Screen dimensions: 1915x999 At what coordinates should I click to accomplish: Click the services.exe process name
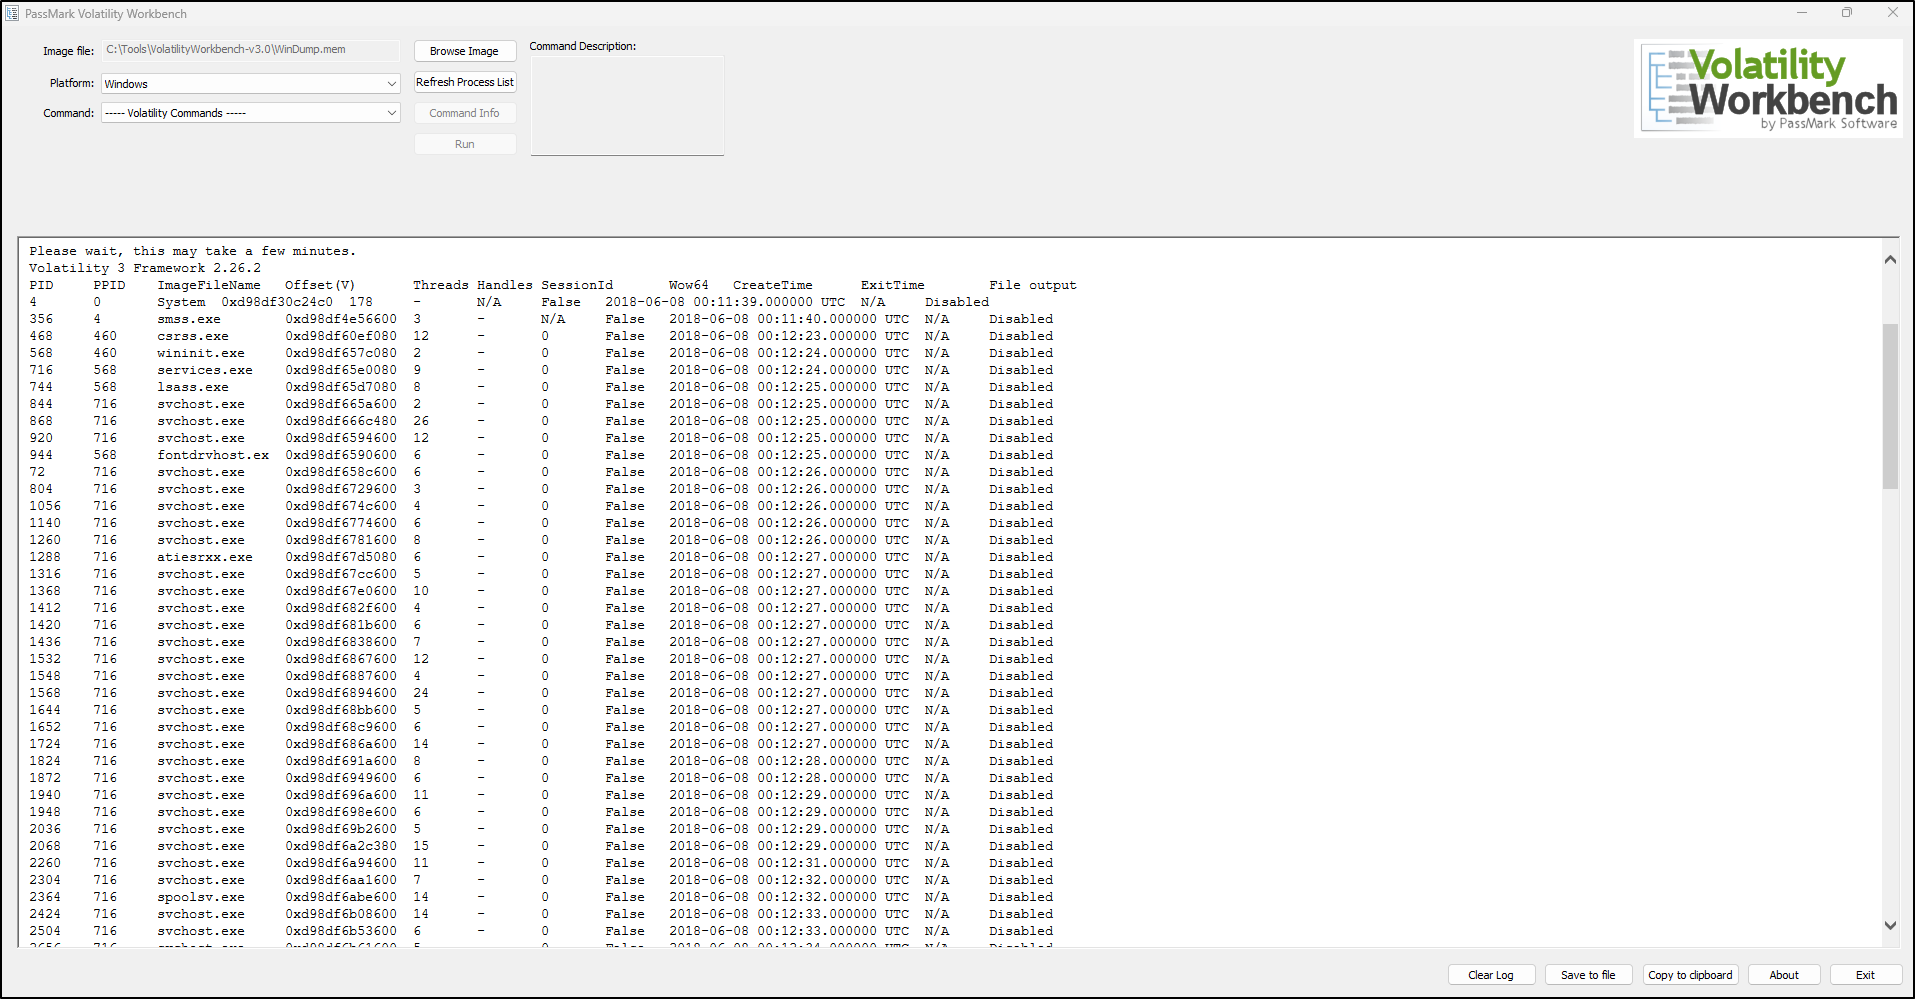[x=205, y=370]
